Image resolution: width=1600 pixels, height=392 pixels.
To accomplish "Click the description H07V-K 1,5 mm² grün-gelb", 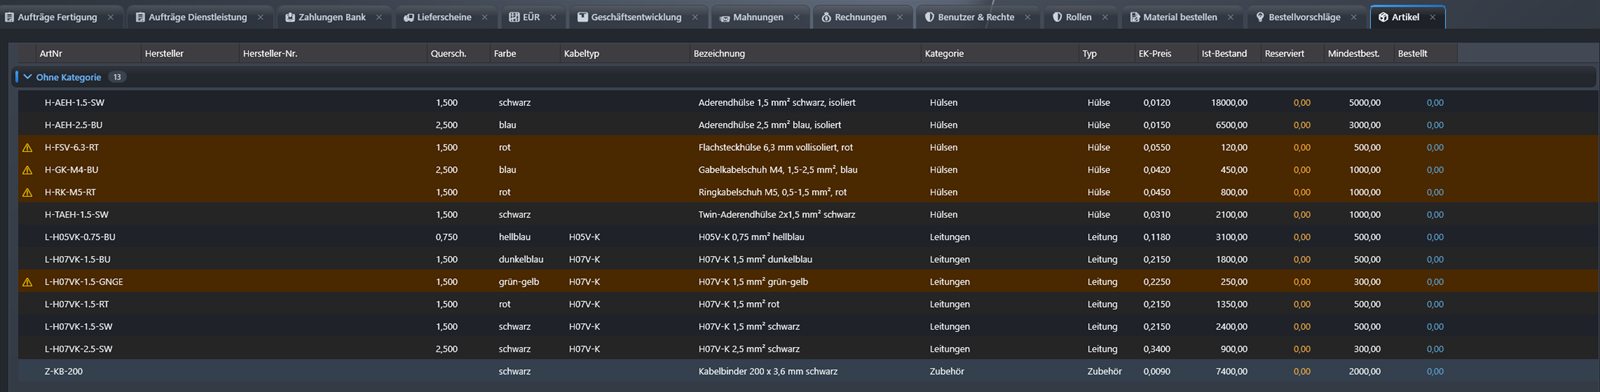I will coord(753,282).
